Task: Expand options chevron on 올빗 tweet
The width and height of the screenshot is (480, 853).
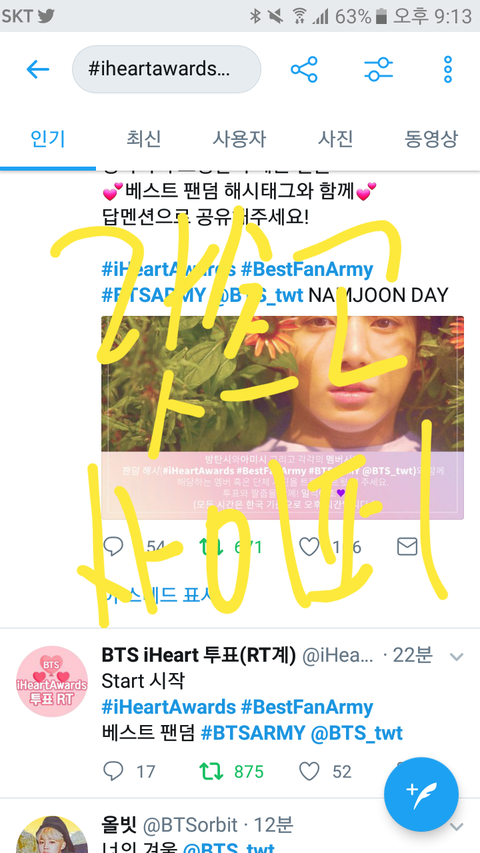Action: click(x=456, y=827)
